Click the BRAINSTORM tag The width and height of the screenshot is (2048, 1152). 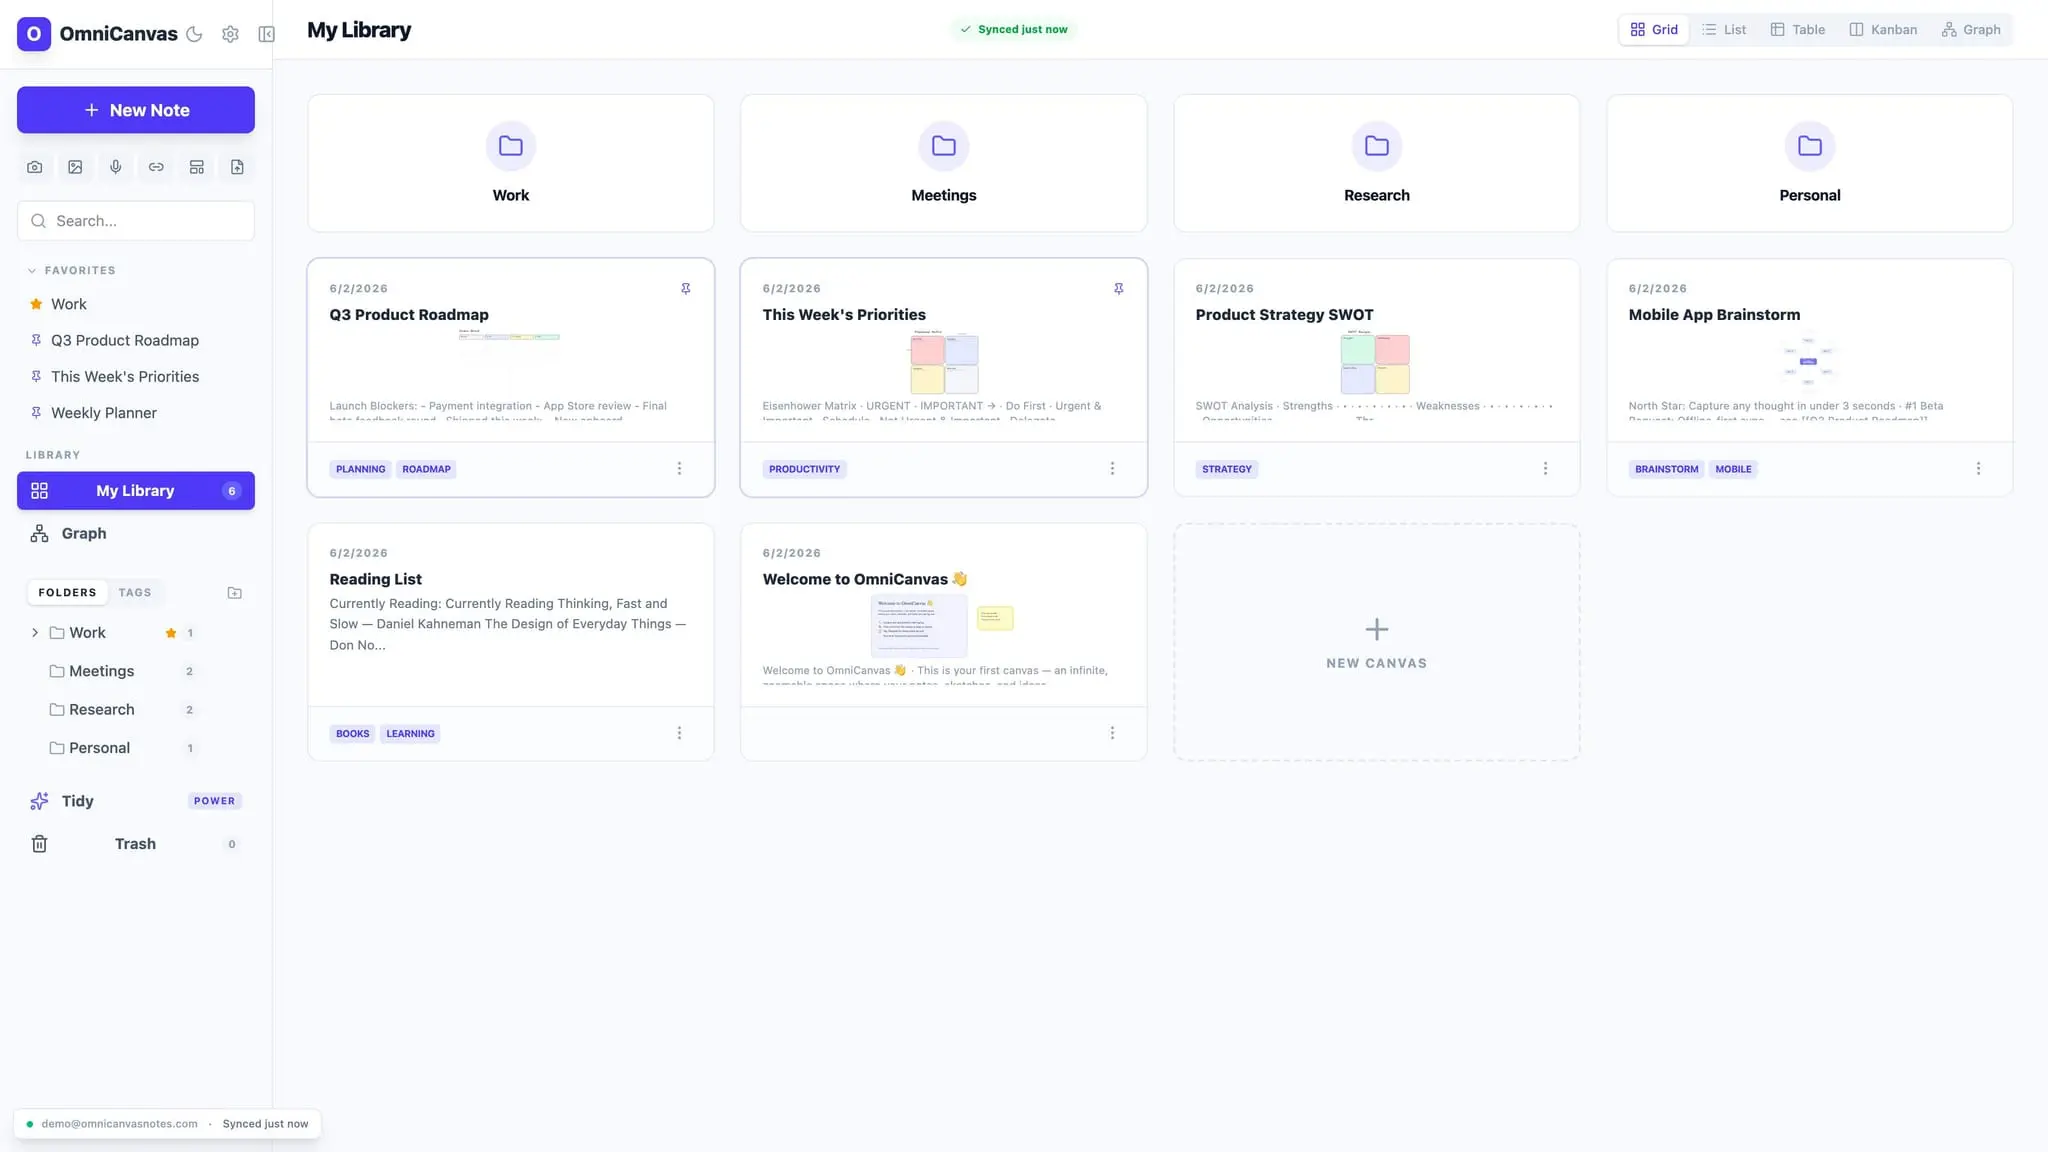point(1667,469)
